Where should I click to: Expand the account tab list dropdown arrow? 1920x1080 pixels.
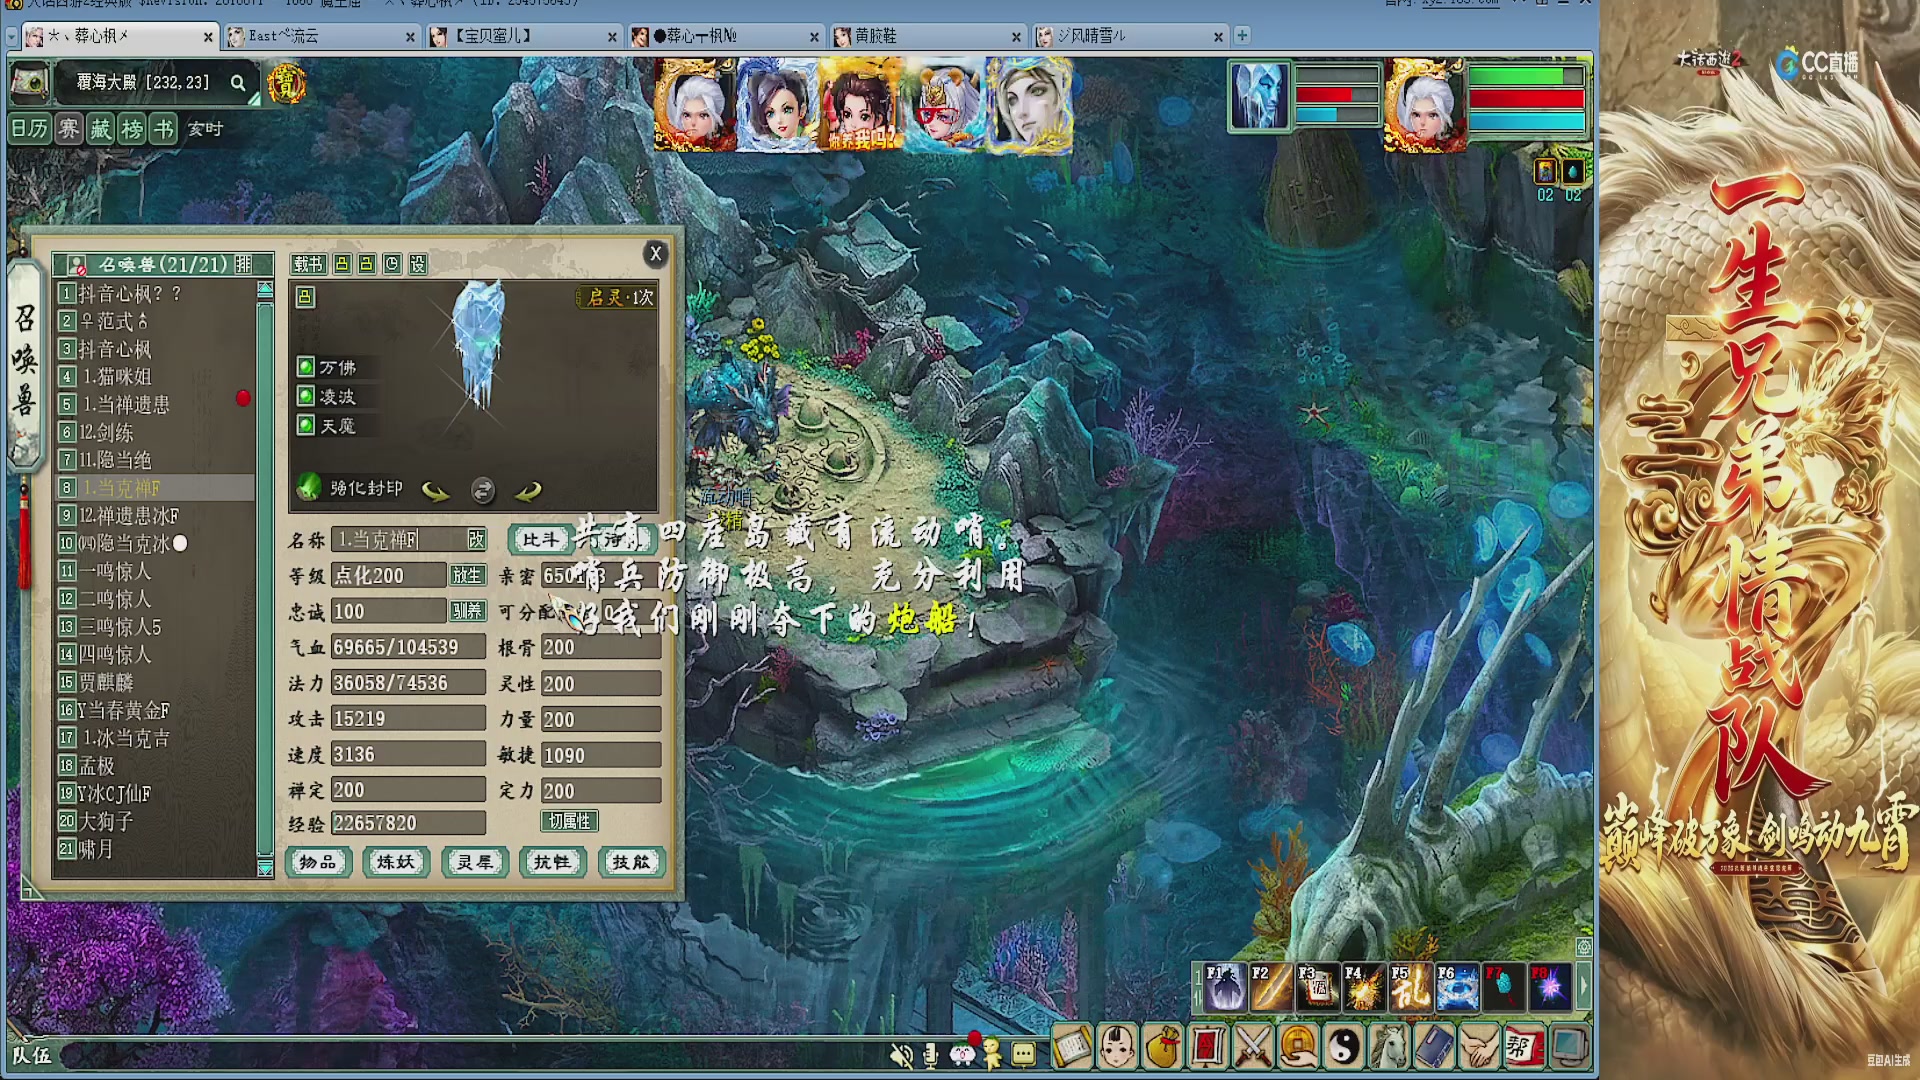12,36
